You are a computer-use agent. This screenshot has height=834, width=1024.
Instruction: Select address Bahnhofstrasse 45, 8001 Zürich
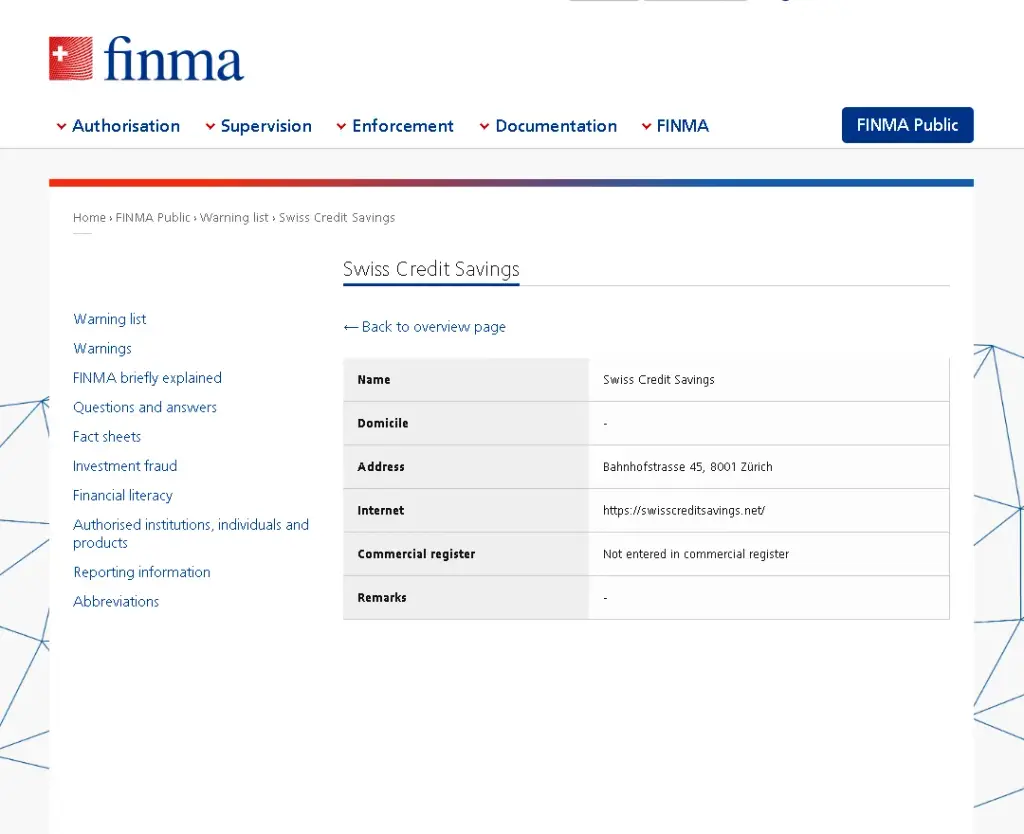[688, 467]
